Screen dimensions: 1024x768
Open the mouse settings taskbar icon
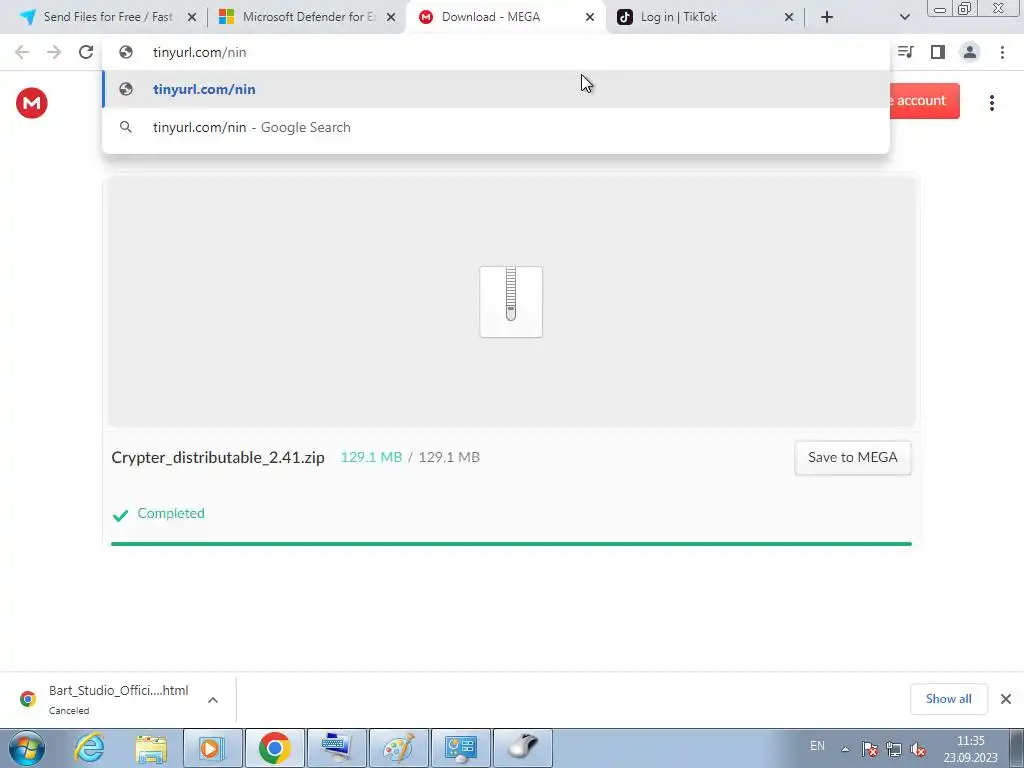point(522,748)
